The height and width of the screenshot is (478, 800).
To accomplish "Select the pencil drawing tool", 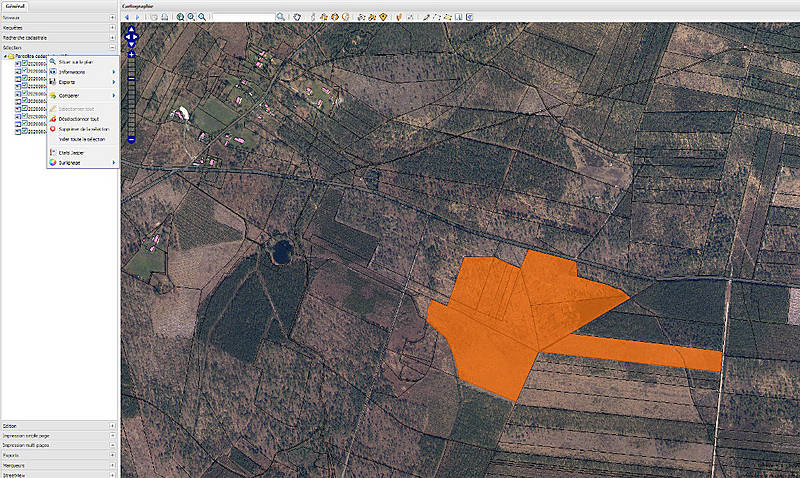I will point(426,17).
